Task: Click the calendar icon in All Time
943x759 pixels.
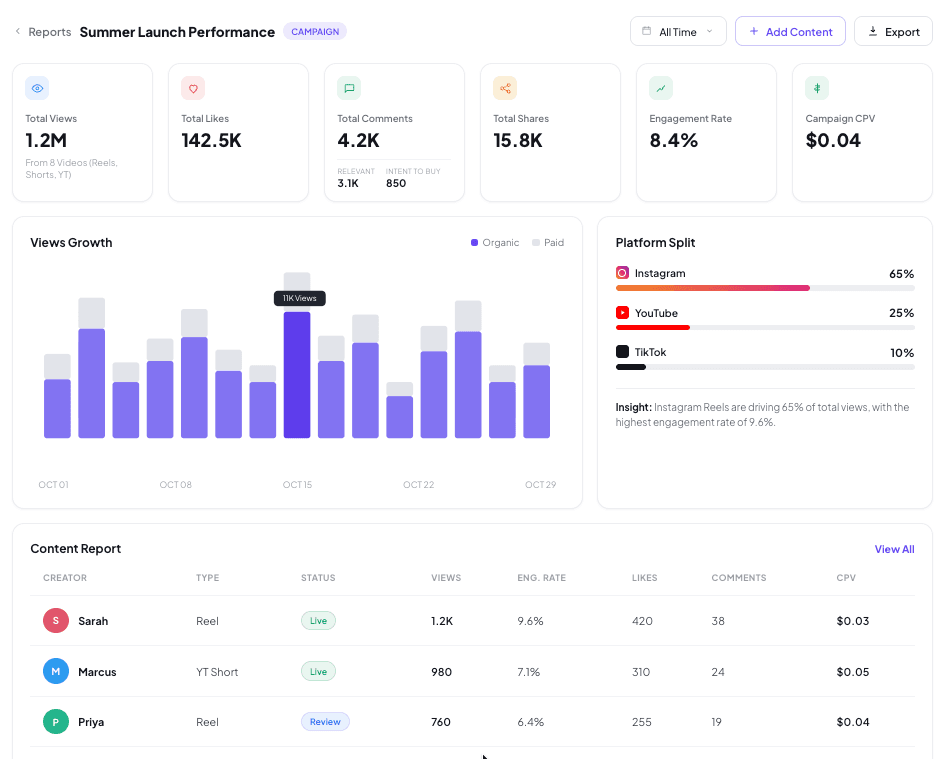Action: pos(647,31)
